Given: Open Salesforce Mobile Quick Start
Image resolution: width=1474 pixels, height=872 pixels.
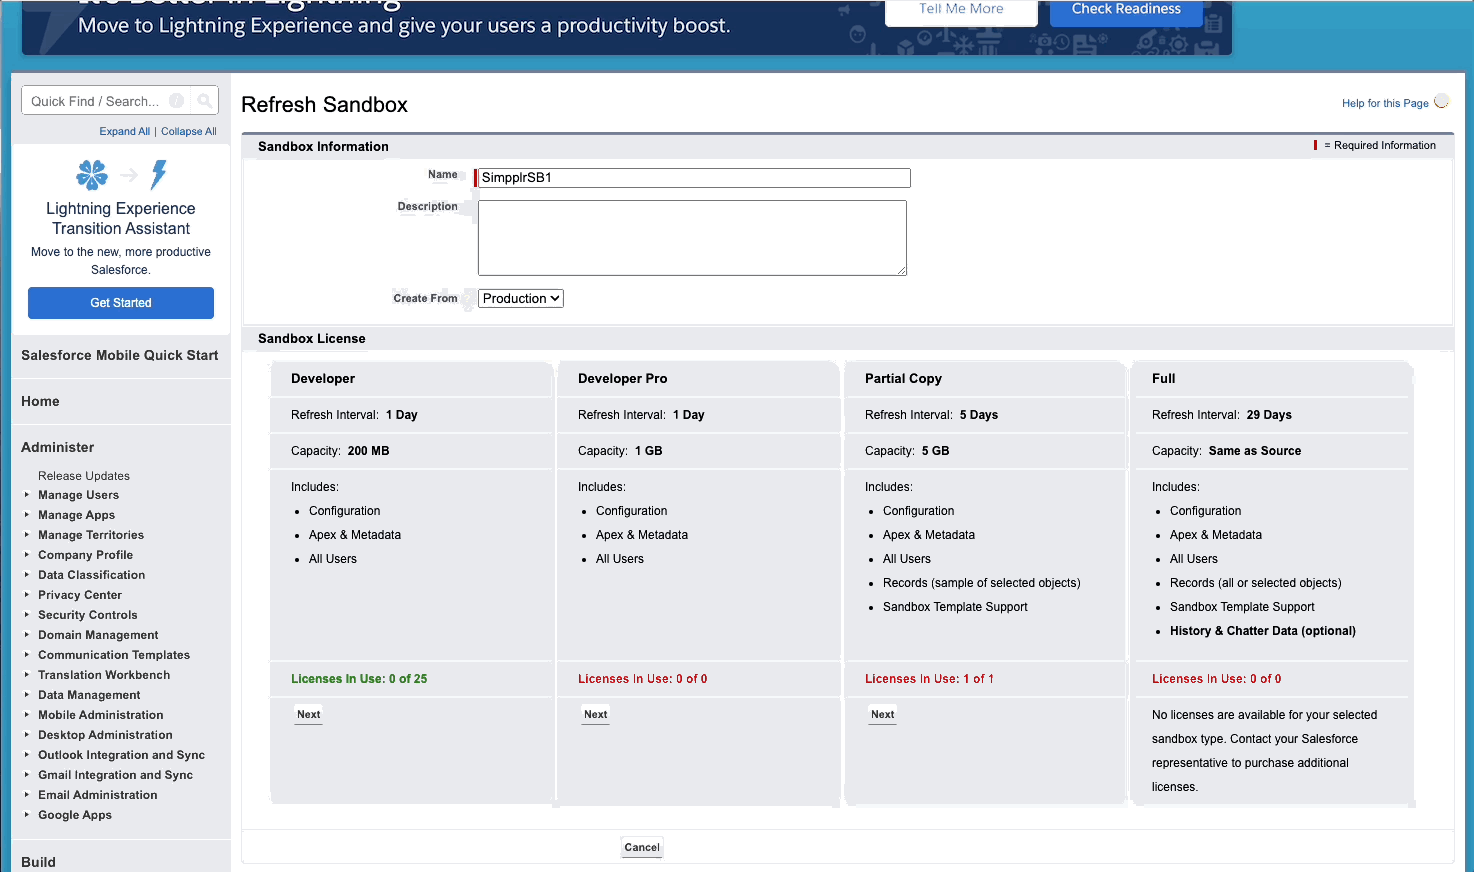Looking at the screenshot, I should coord(119,355).
